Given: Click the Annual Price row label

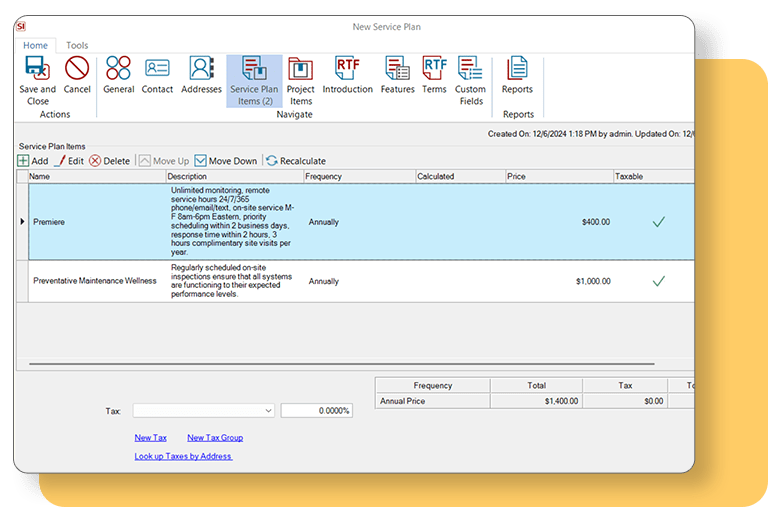Looking at the screenshot, I should (x=402, y=401).
